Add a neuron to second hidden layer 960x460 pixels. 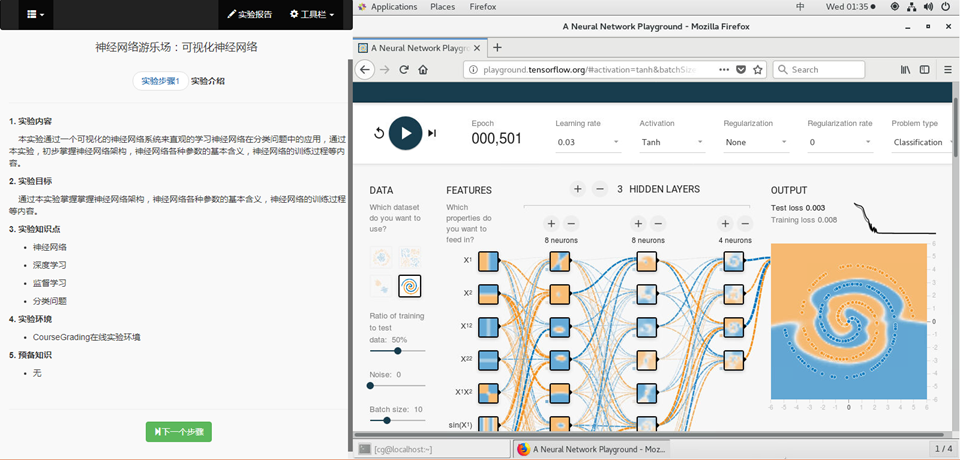[x=638, y=224]
